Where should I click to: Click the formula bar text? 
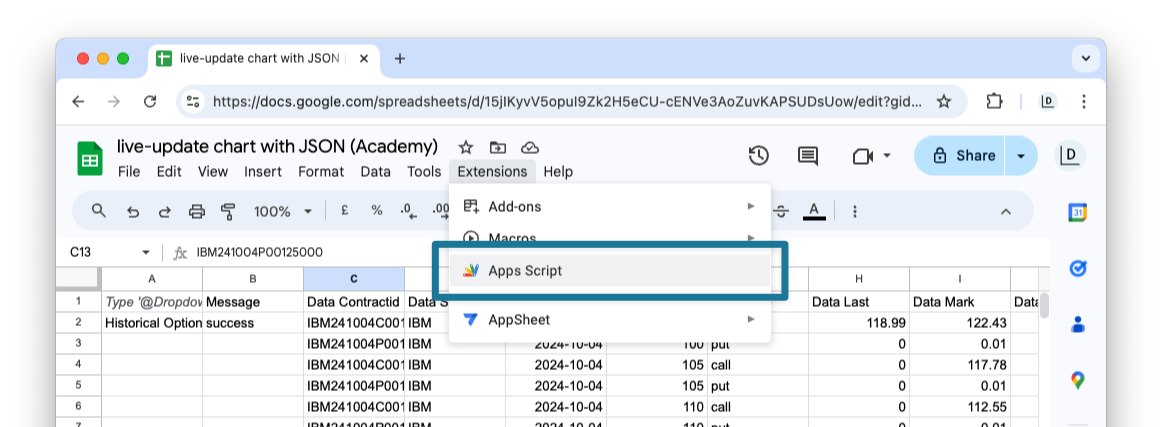click(259, 252)
